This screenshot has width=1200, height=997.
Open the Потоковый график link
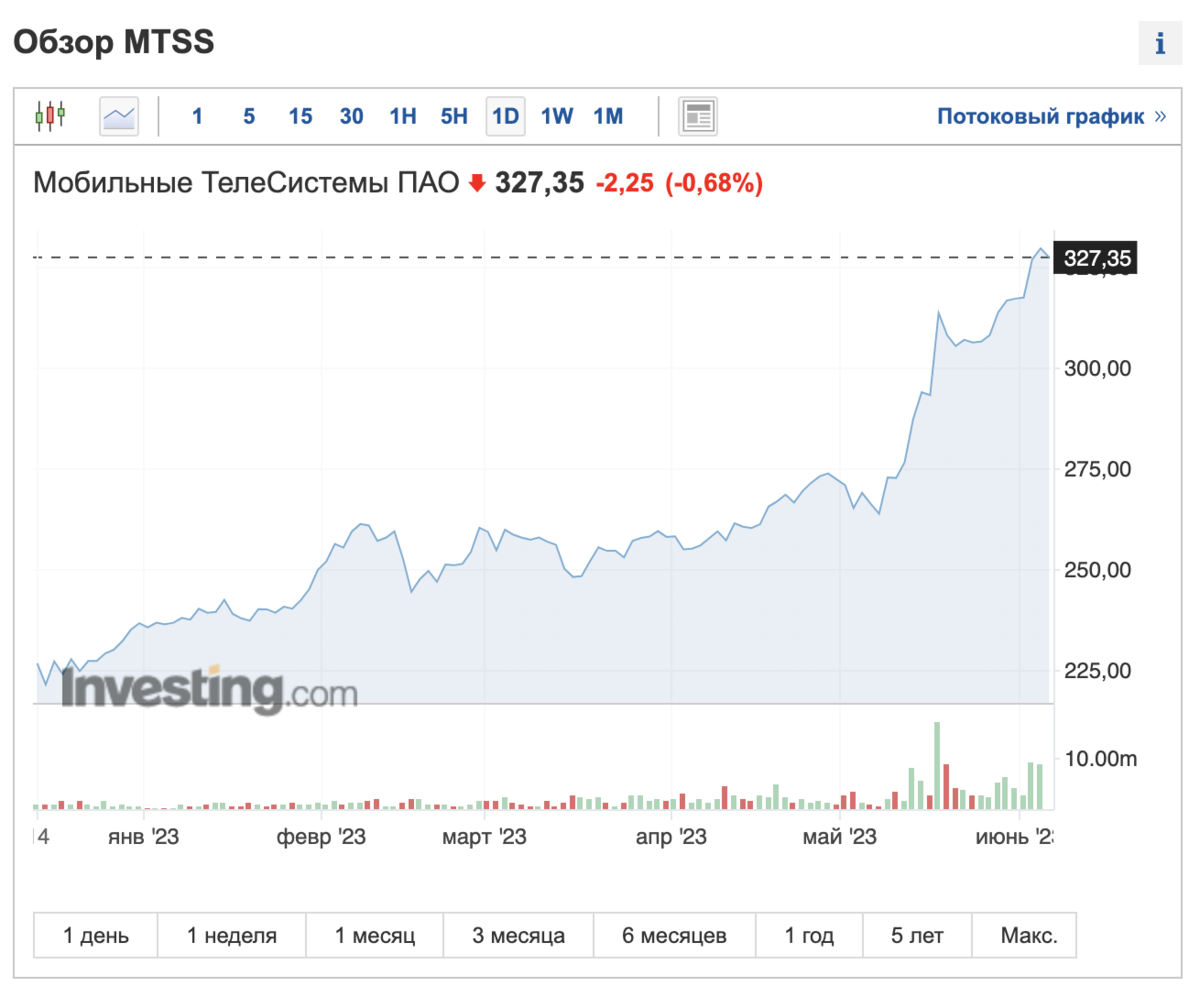pos(1051,116)
